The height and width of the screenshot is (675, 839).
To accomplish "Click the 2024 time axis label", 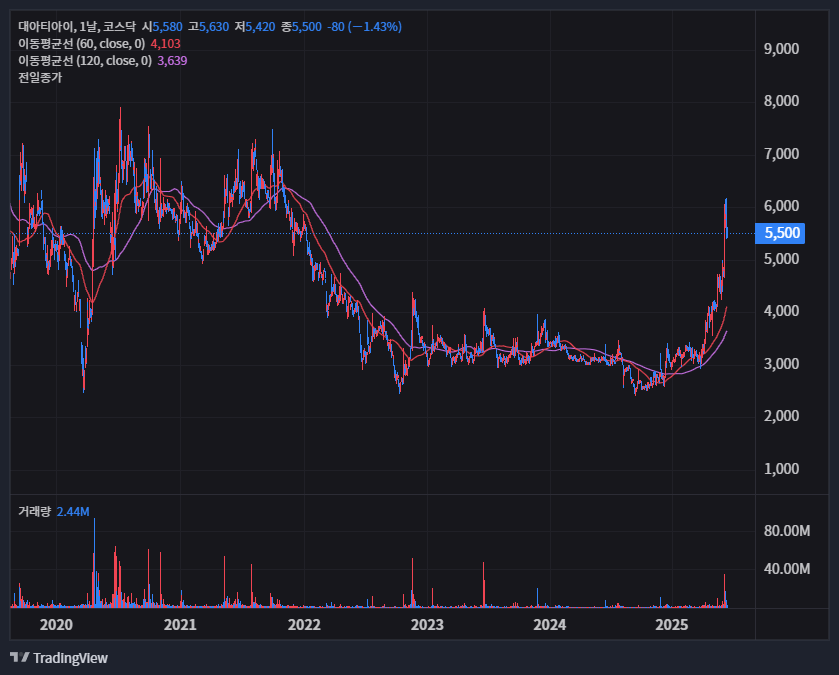I will pyautogui.click(x=550, y=625).
